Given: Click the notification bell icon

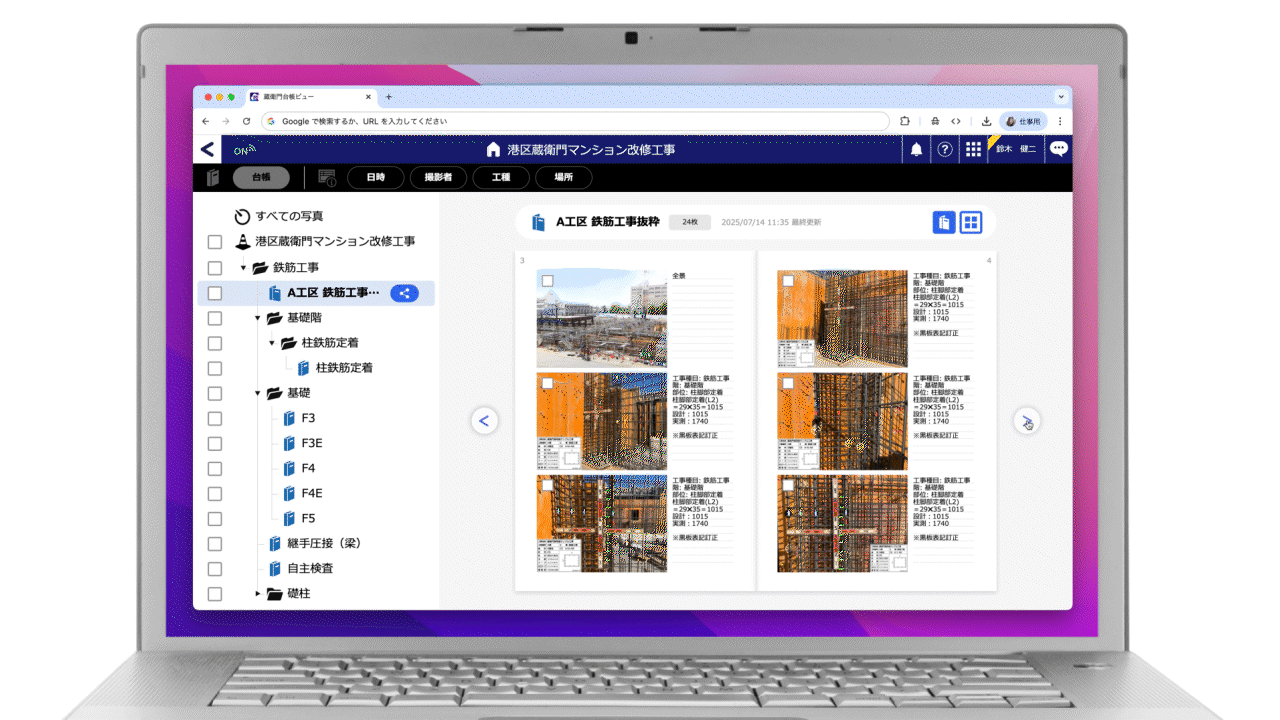Looking at the screenshot, I should pos(916,150).
